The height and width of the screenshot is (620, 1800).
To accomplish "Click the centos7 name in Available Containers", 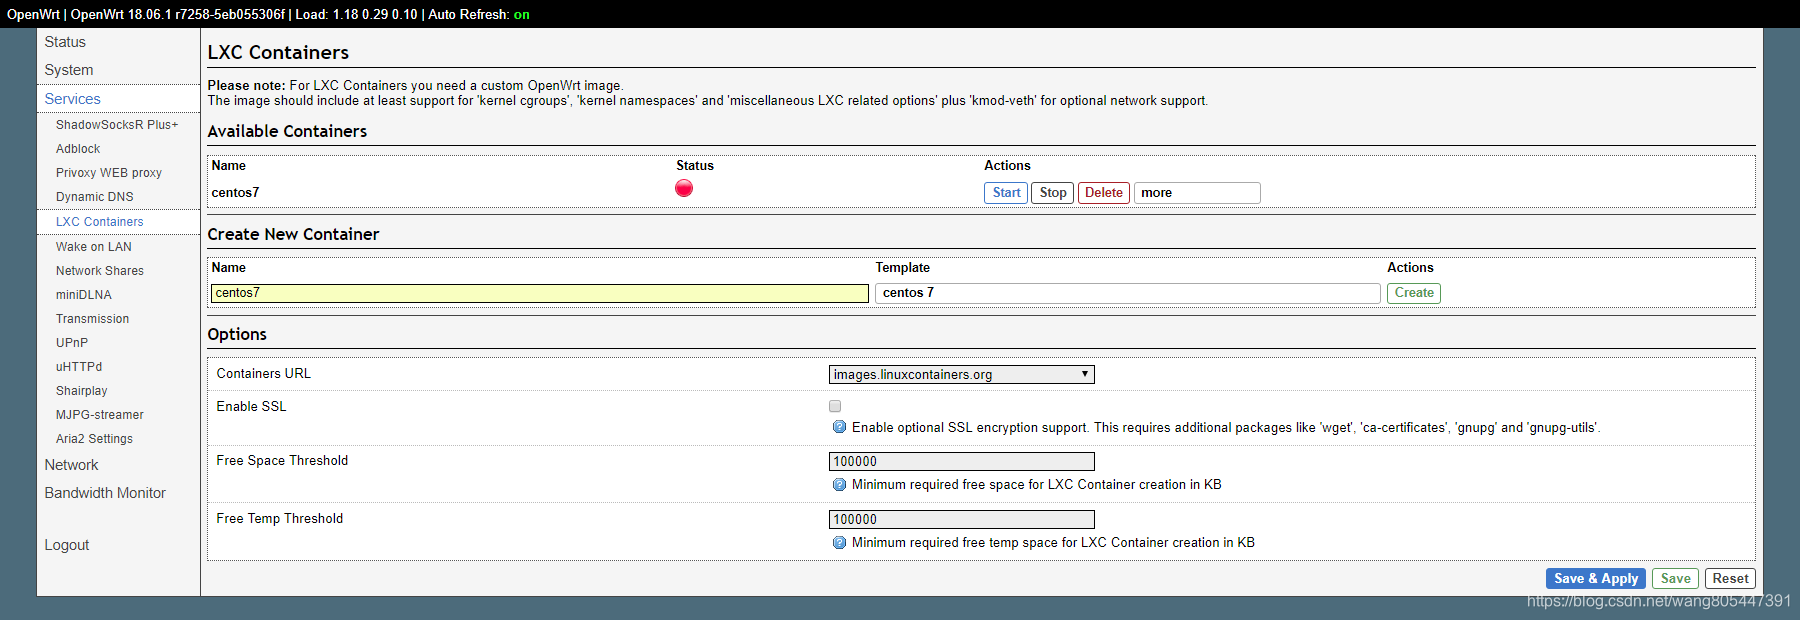I will click(x=235, y=193).
